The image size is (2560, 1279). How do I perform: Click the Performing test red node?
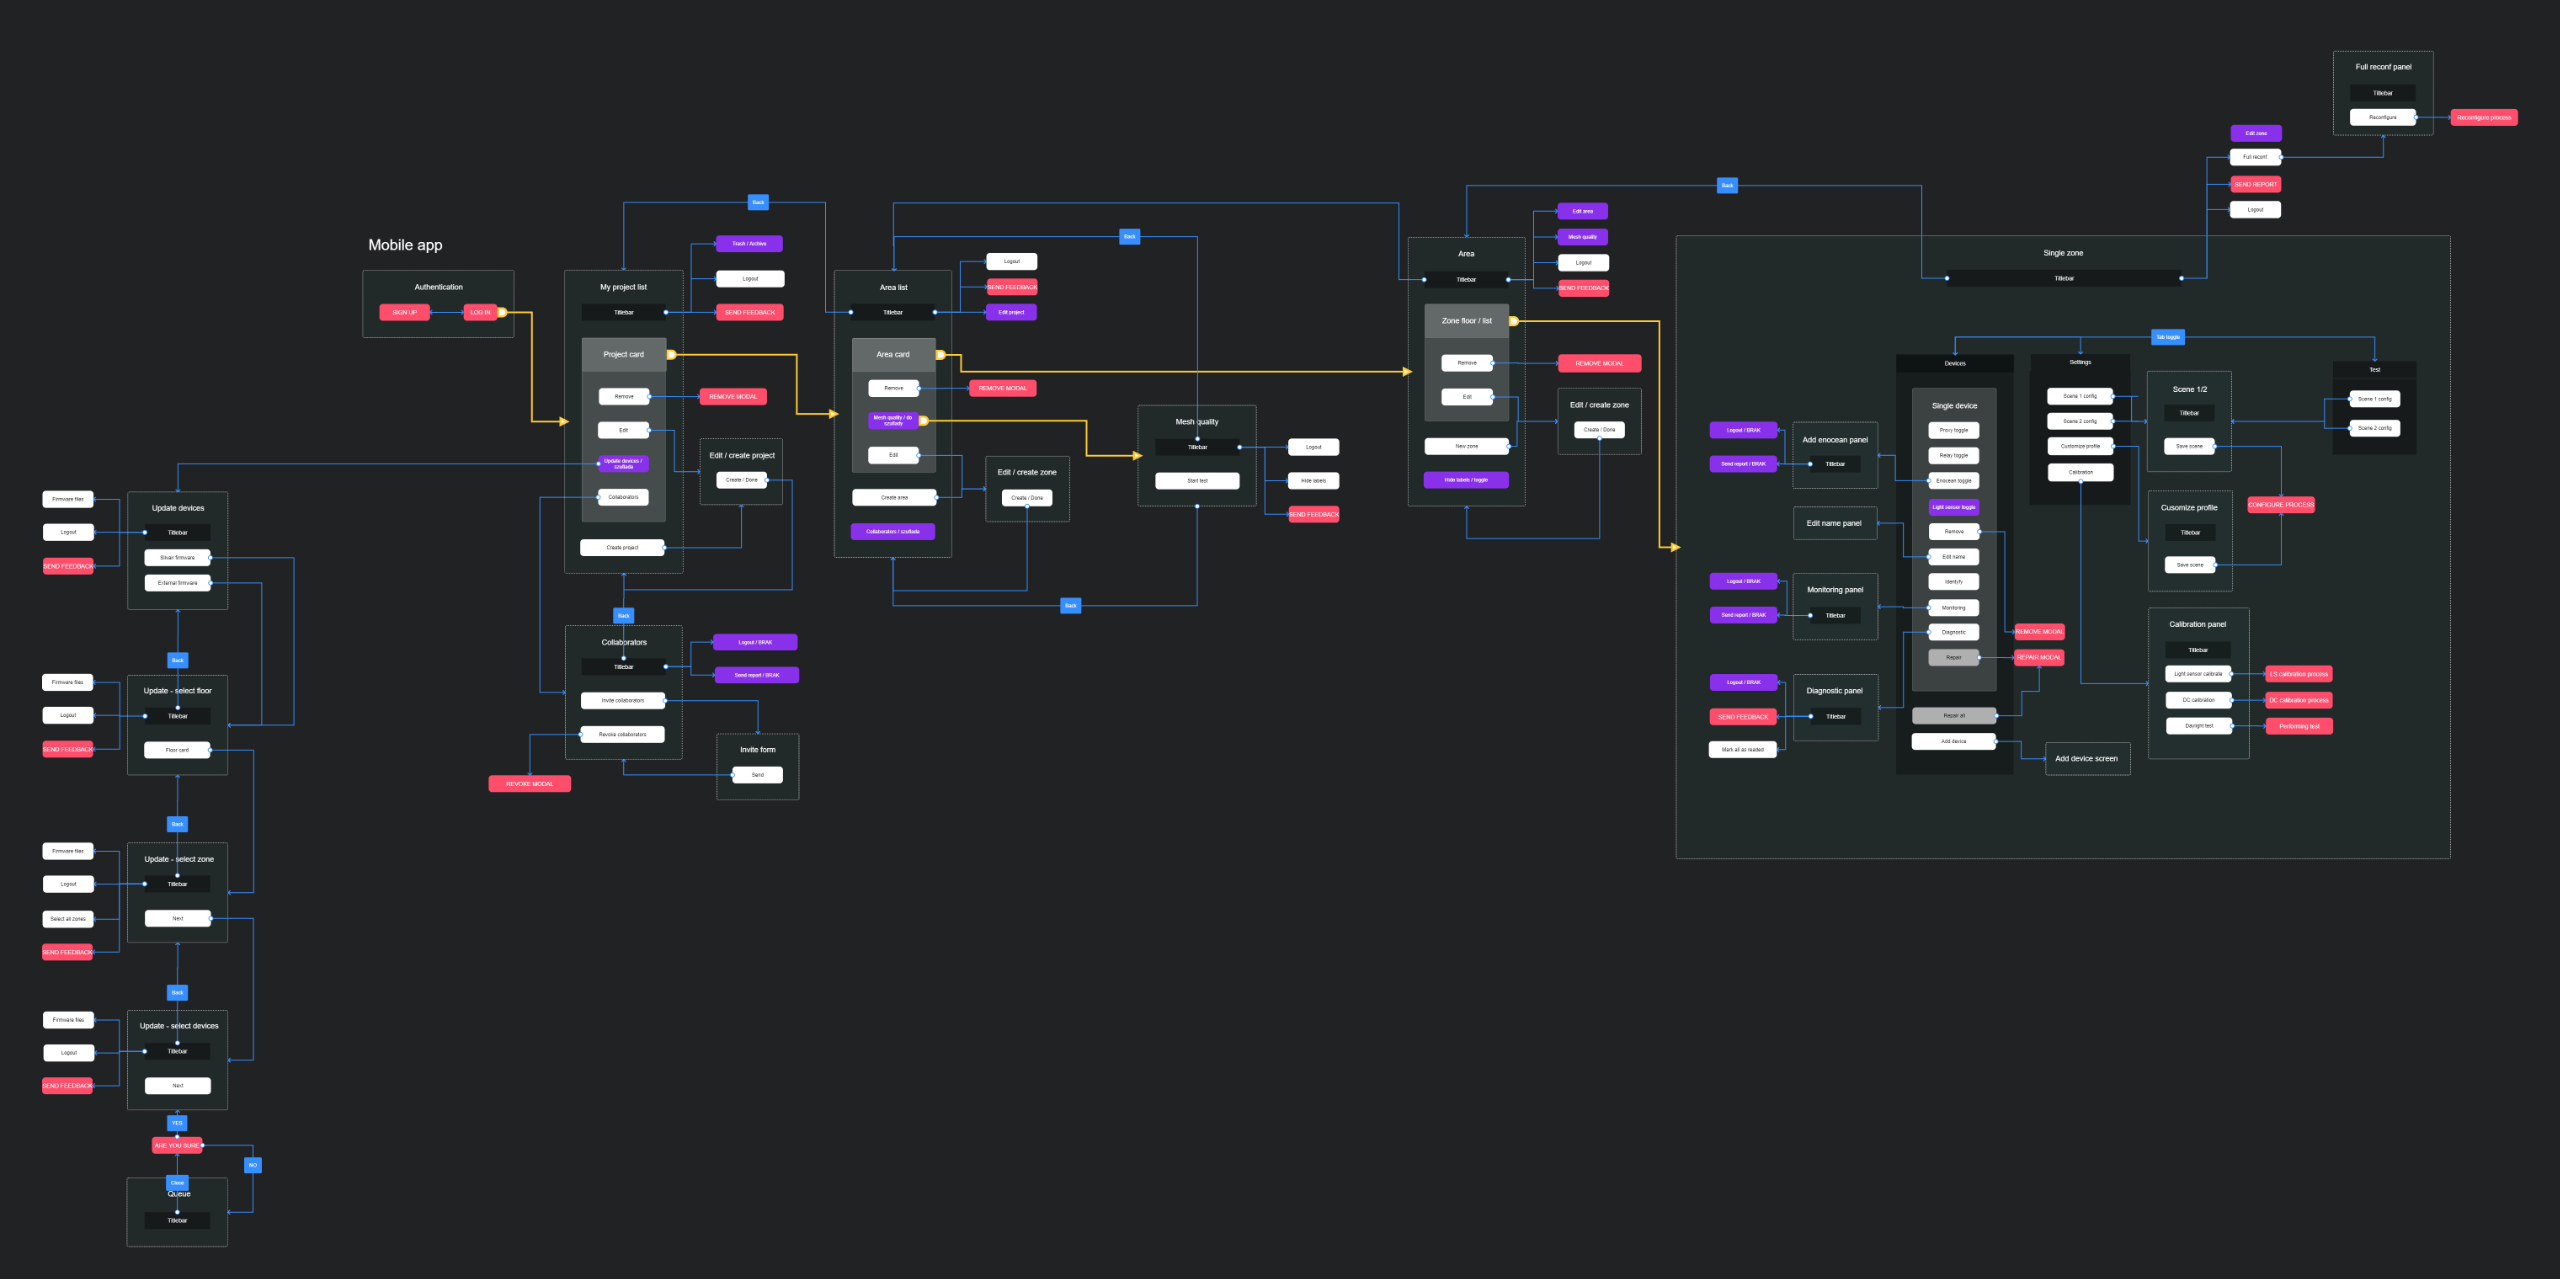coord(2299,726)
